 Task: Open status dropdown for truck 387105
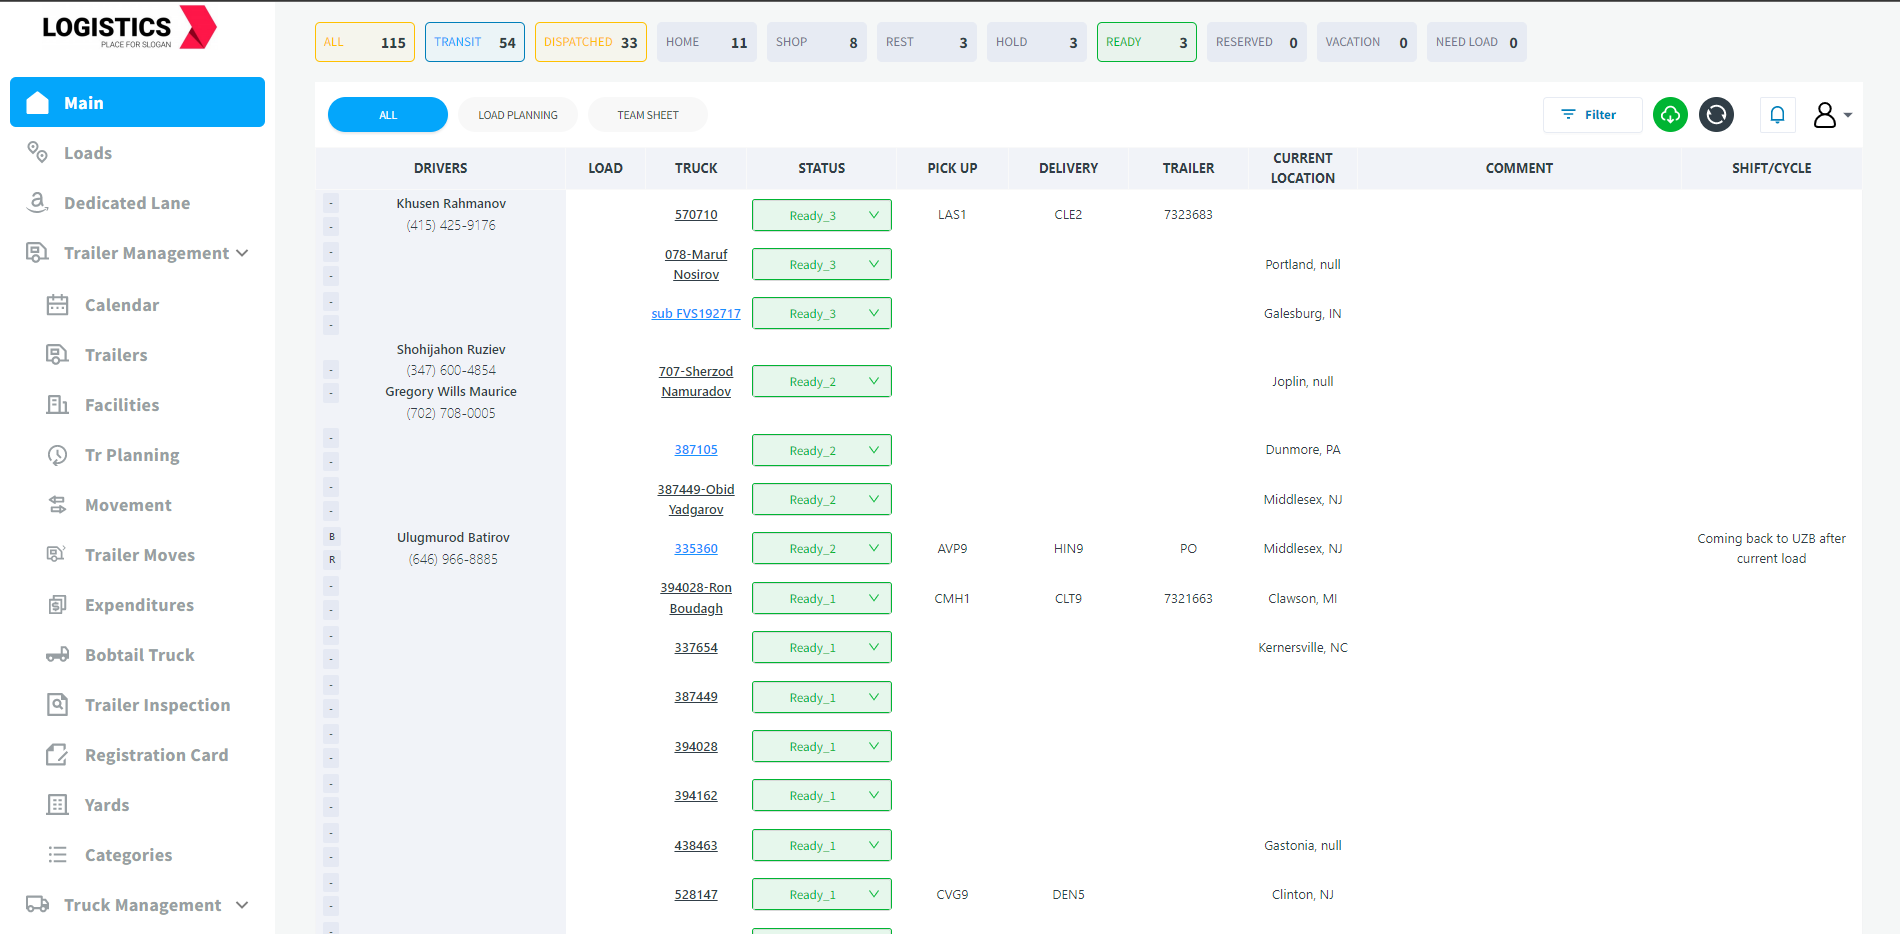[x=821, y=450]
